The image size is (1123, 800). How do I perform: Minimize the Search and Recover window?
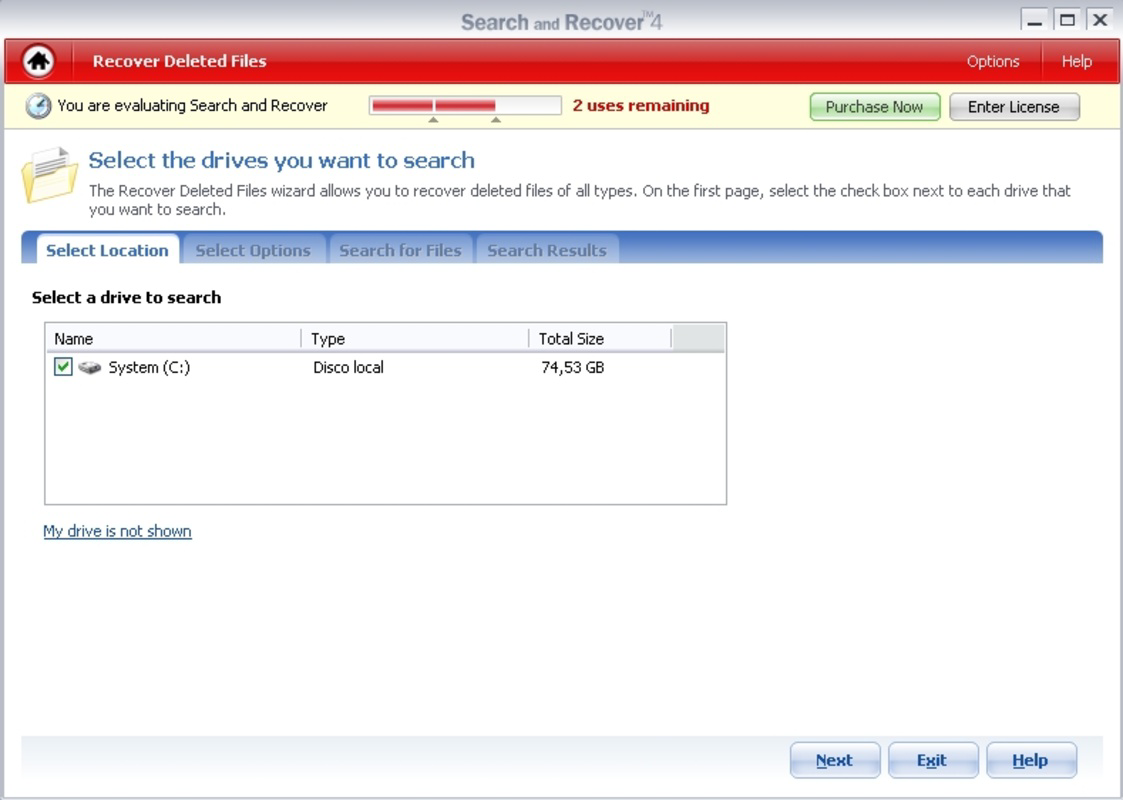point(1034,20)
